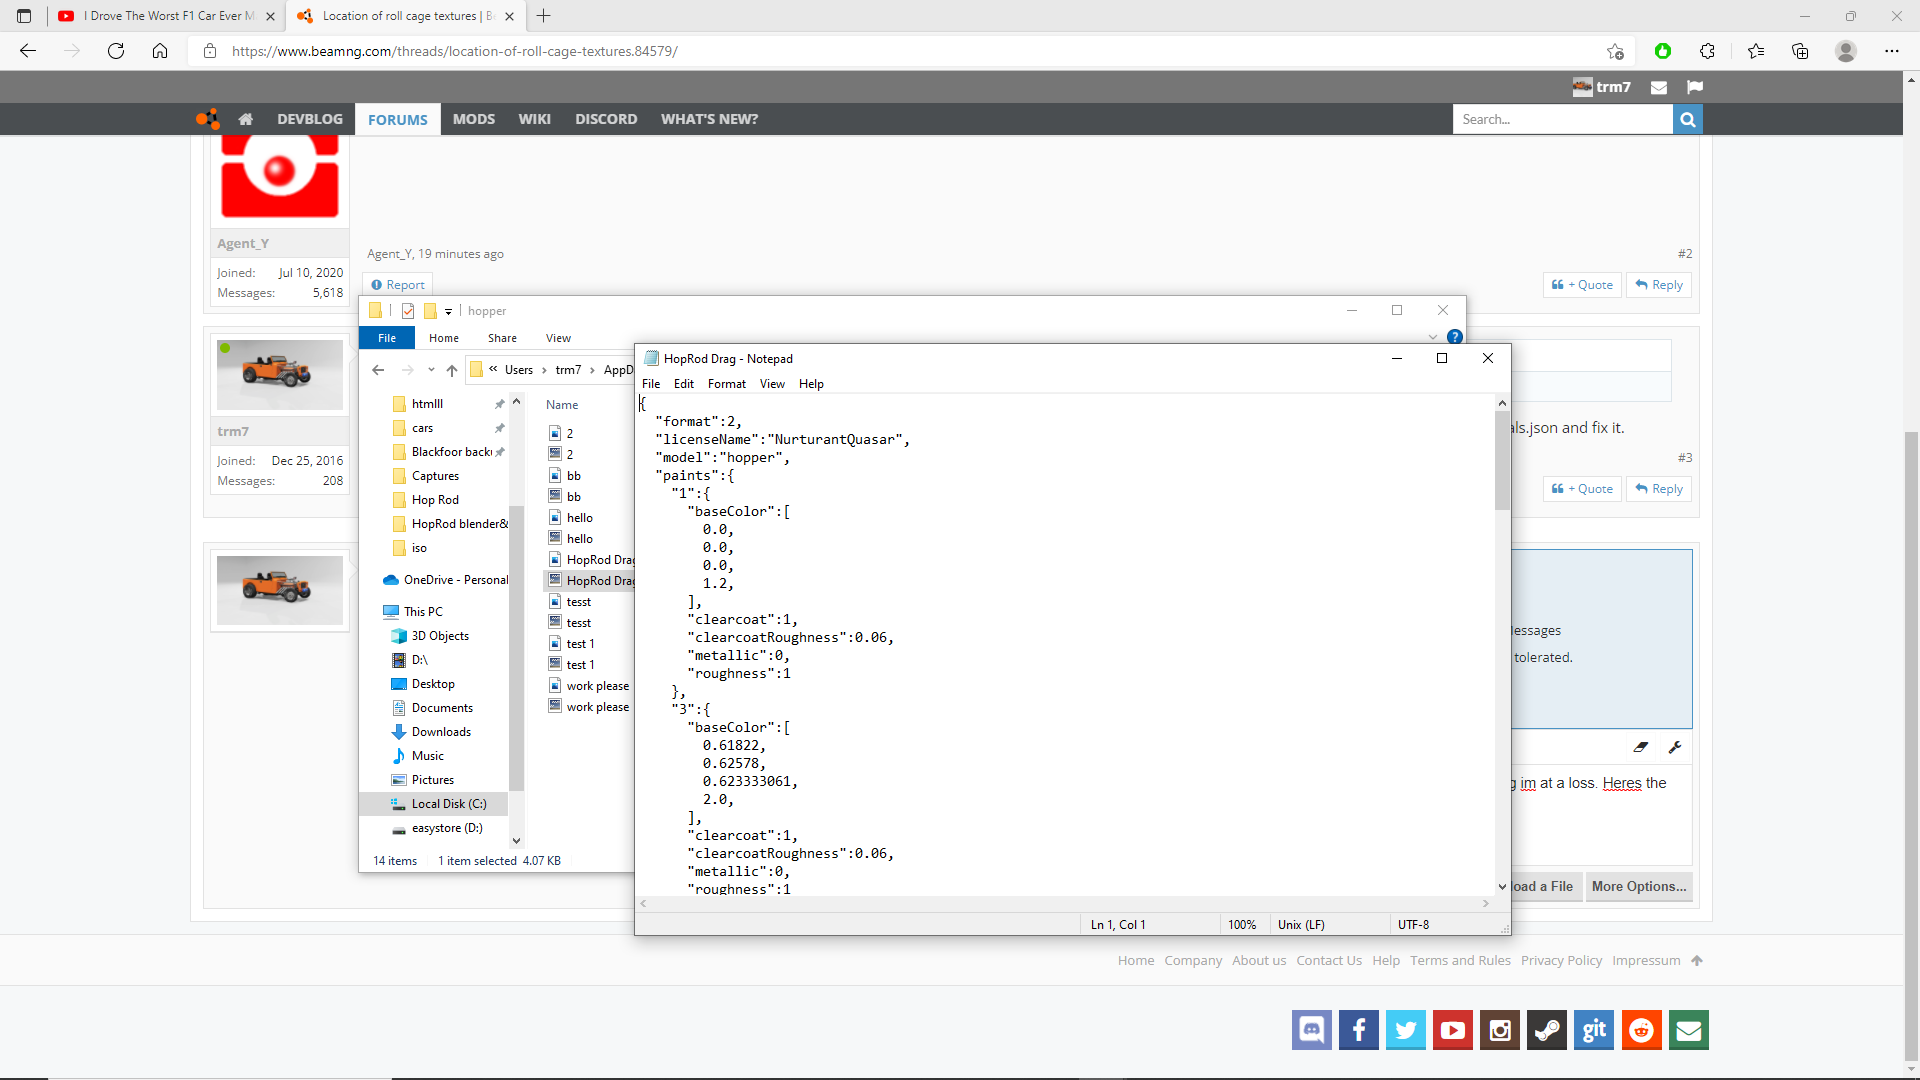Click the Report link under Agent_Y's post
1920x1080 pixels.
(398, 285)
